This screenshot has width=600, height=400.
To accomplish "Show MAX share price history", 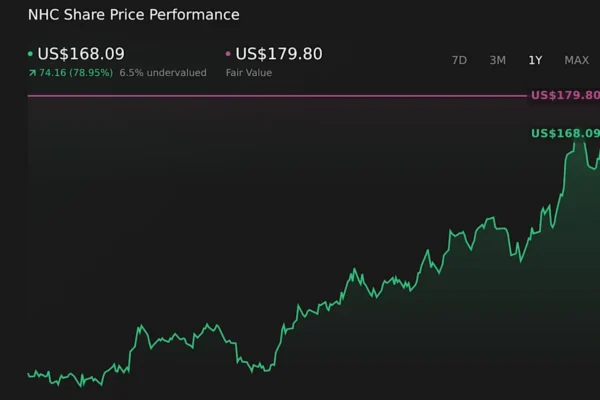I will pyautogui.click(x=576, y=60).
